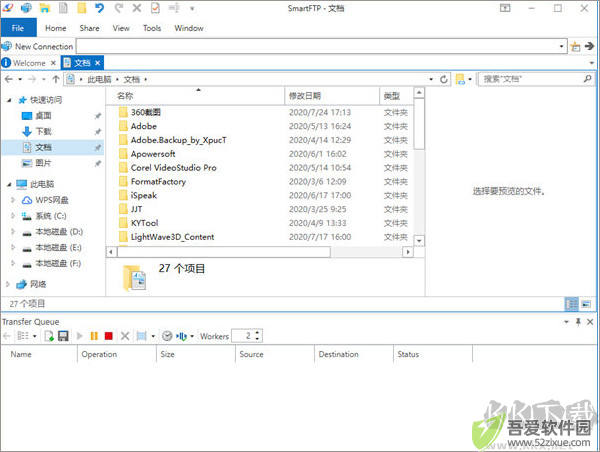Click the search 文档 field
600x452 pixels.
pyautogui.click(x=531, y=79)
